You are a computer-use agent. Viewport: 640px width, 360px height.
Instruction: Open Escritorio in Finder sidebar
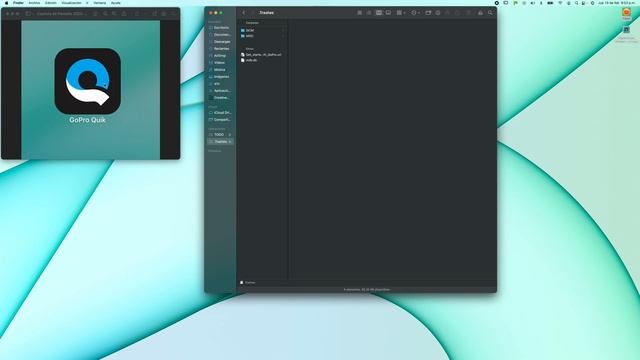pos(220,28)
